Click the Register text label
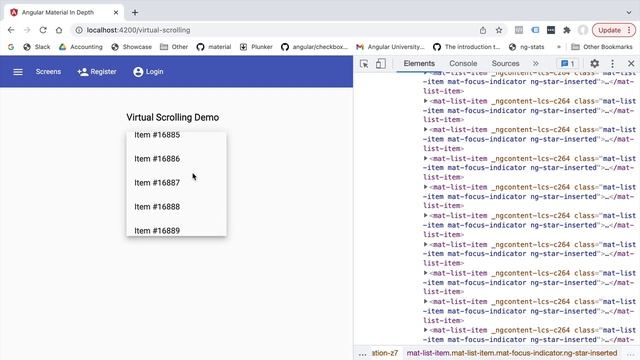 [x=103, y=72]
